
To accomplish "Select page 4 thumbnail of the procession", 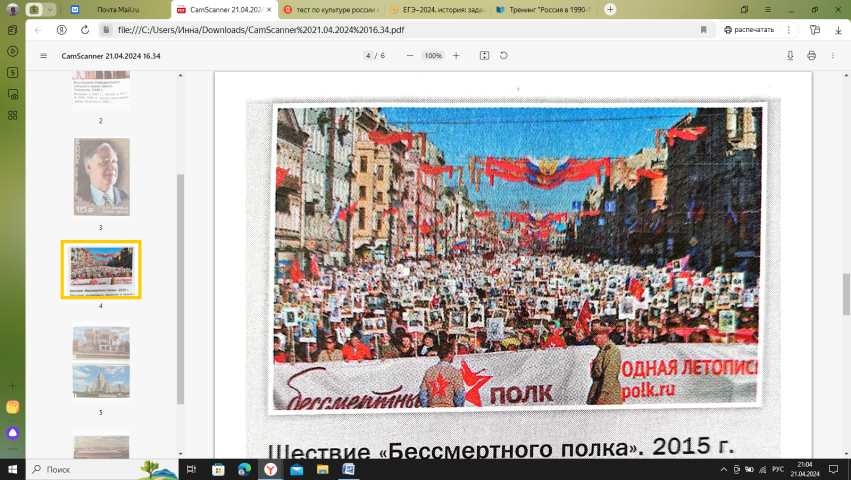I will tap(101, 269).
